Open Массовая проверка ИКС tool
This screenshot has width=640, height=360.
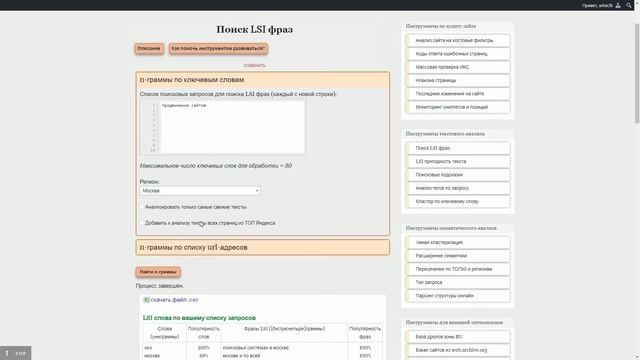458,67
